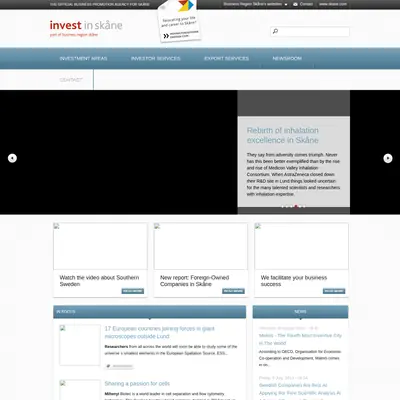Click We facilitate your business success image
Viewport: 400px width, 400px height.
(x=301, y=246)
